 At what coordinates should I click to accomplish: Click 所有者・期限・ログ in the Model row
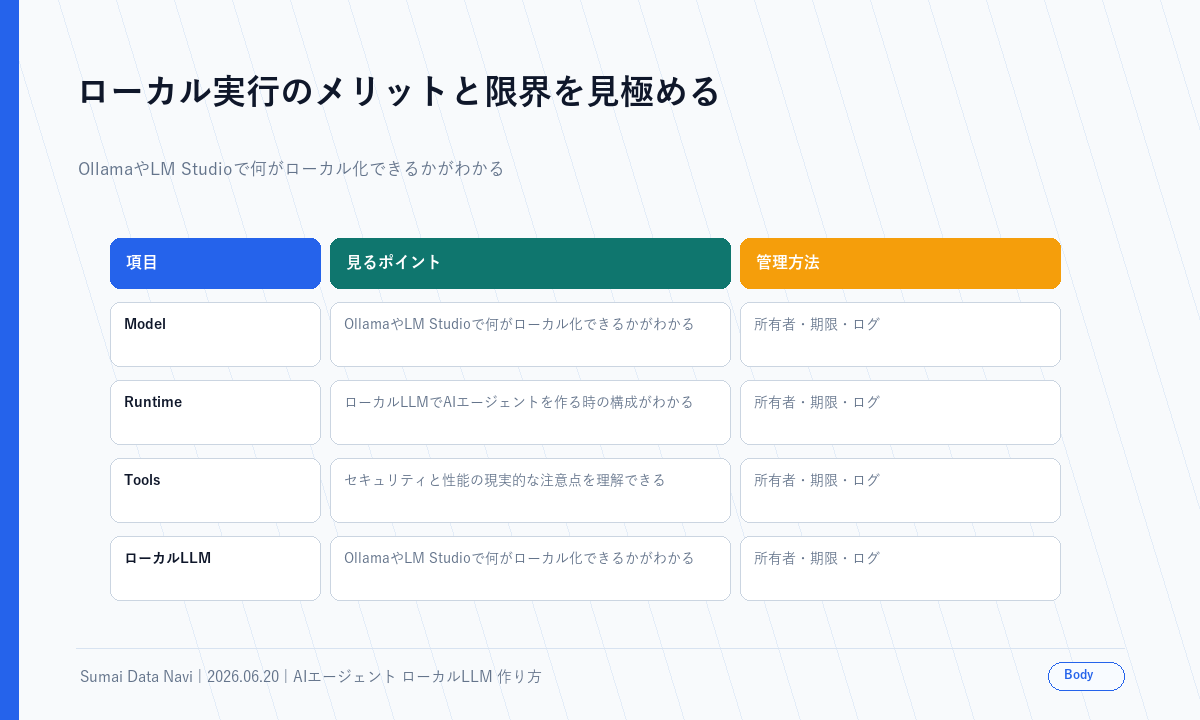(x=900, y=334)
